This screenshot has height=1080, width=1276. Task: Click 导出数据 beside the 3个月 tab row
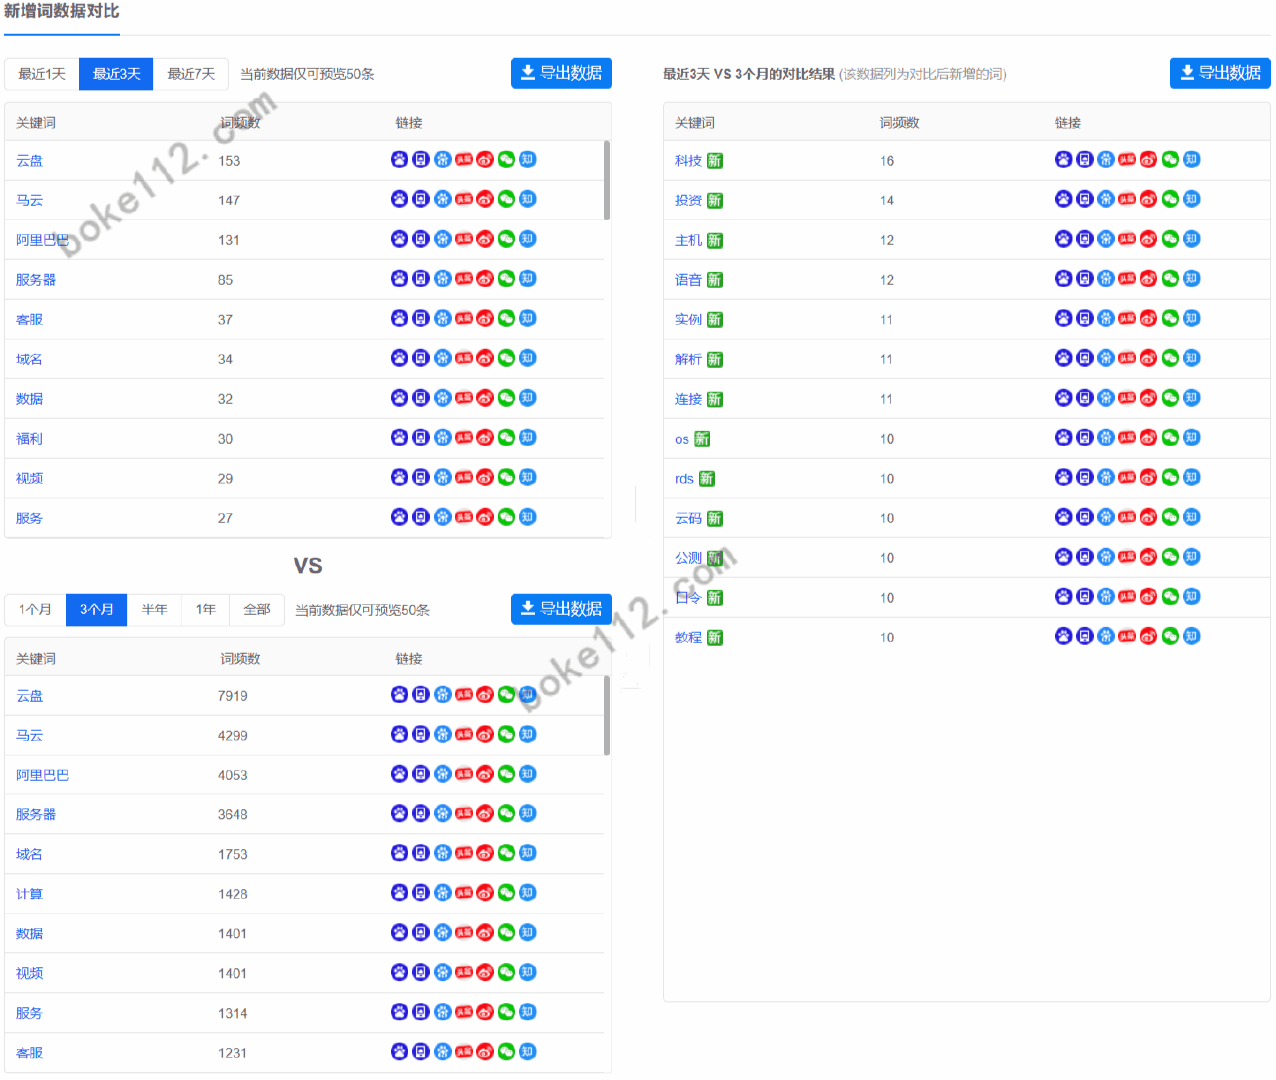[561, 609]
